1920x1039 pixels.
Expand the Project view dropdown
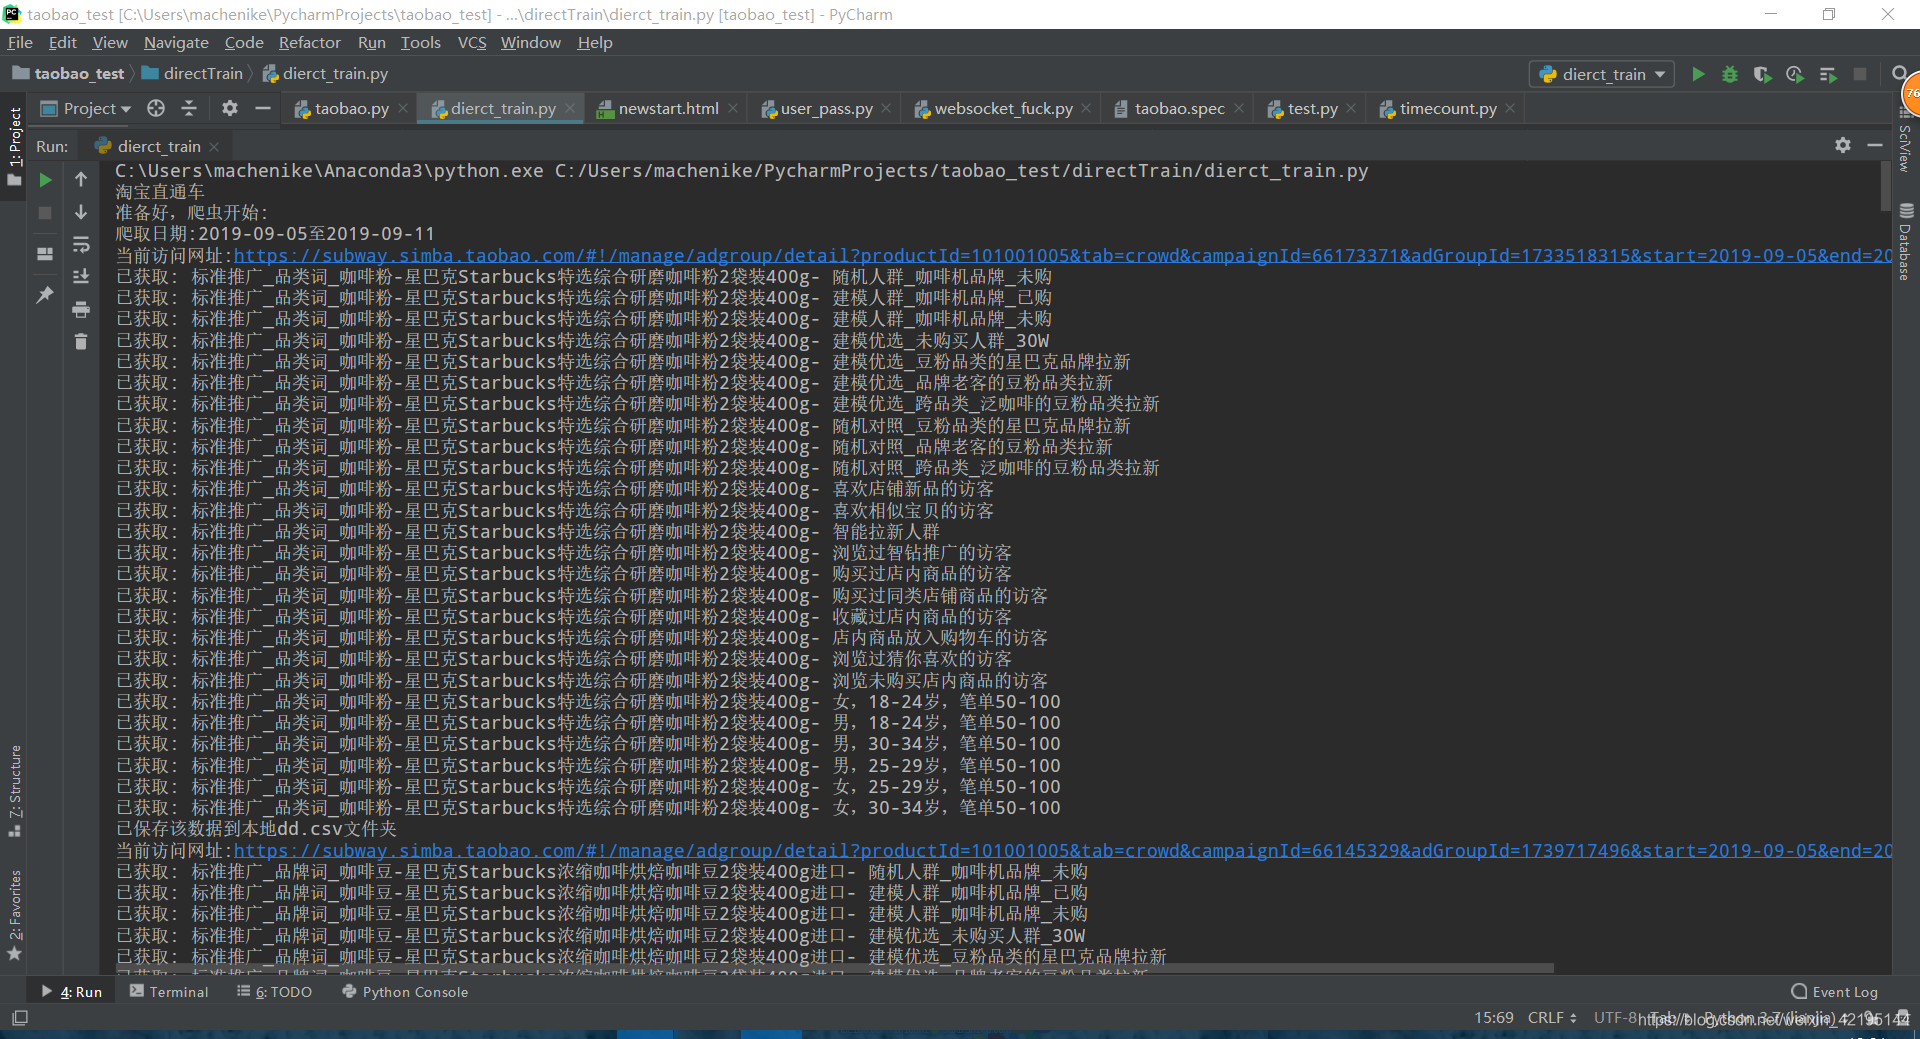tap(87, 108)
